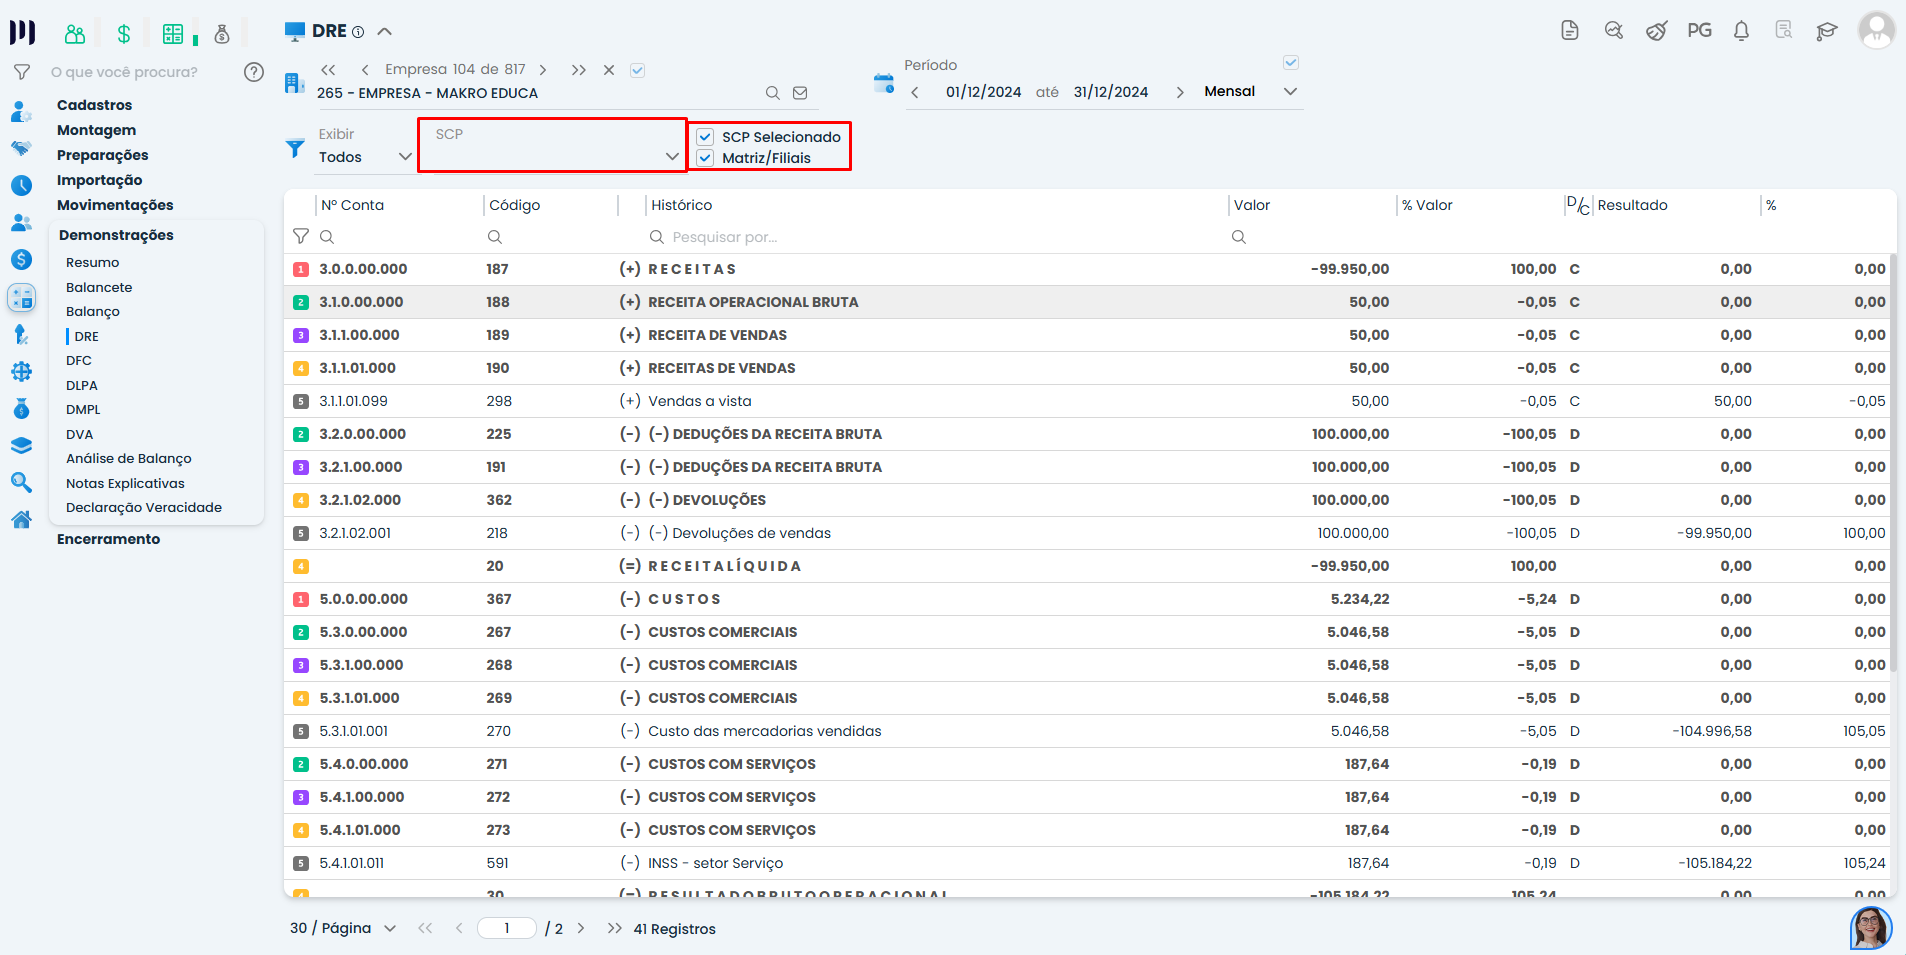The height and width of the screenshot is (955, 1906).
Task: Go to next page of records
Action: [581, 928]
